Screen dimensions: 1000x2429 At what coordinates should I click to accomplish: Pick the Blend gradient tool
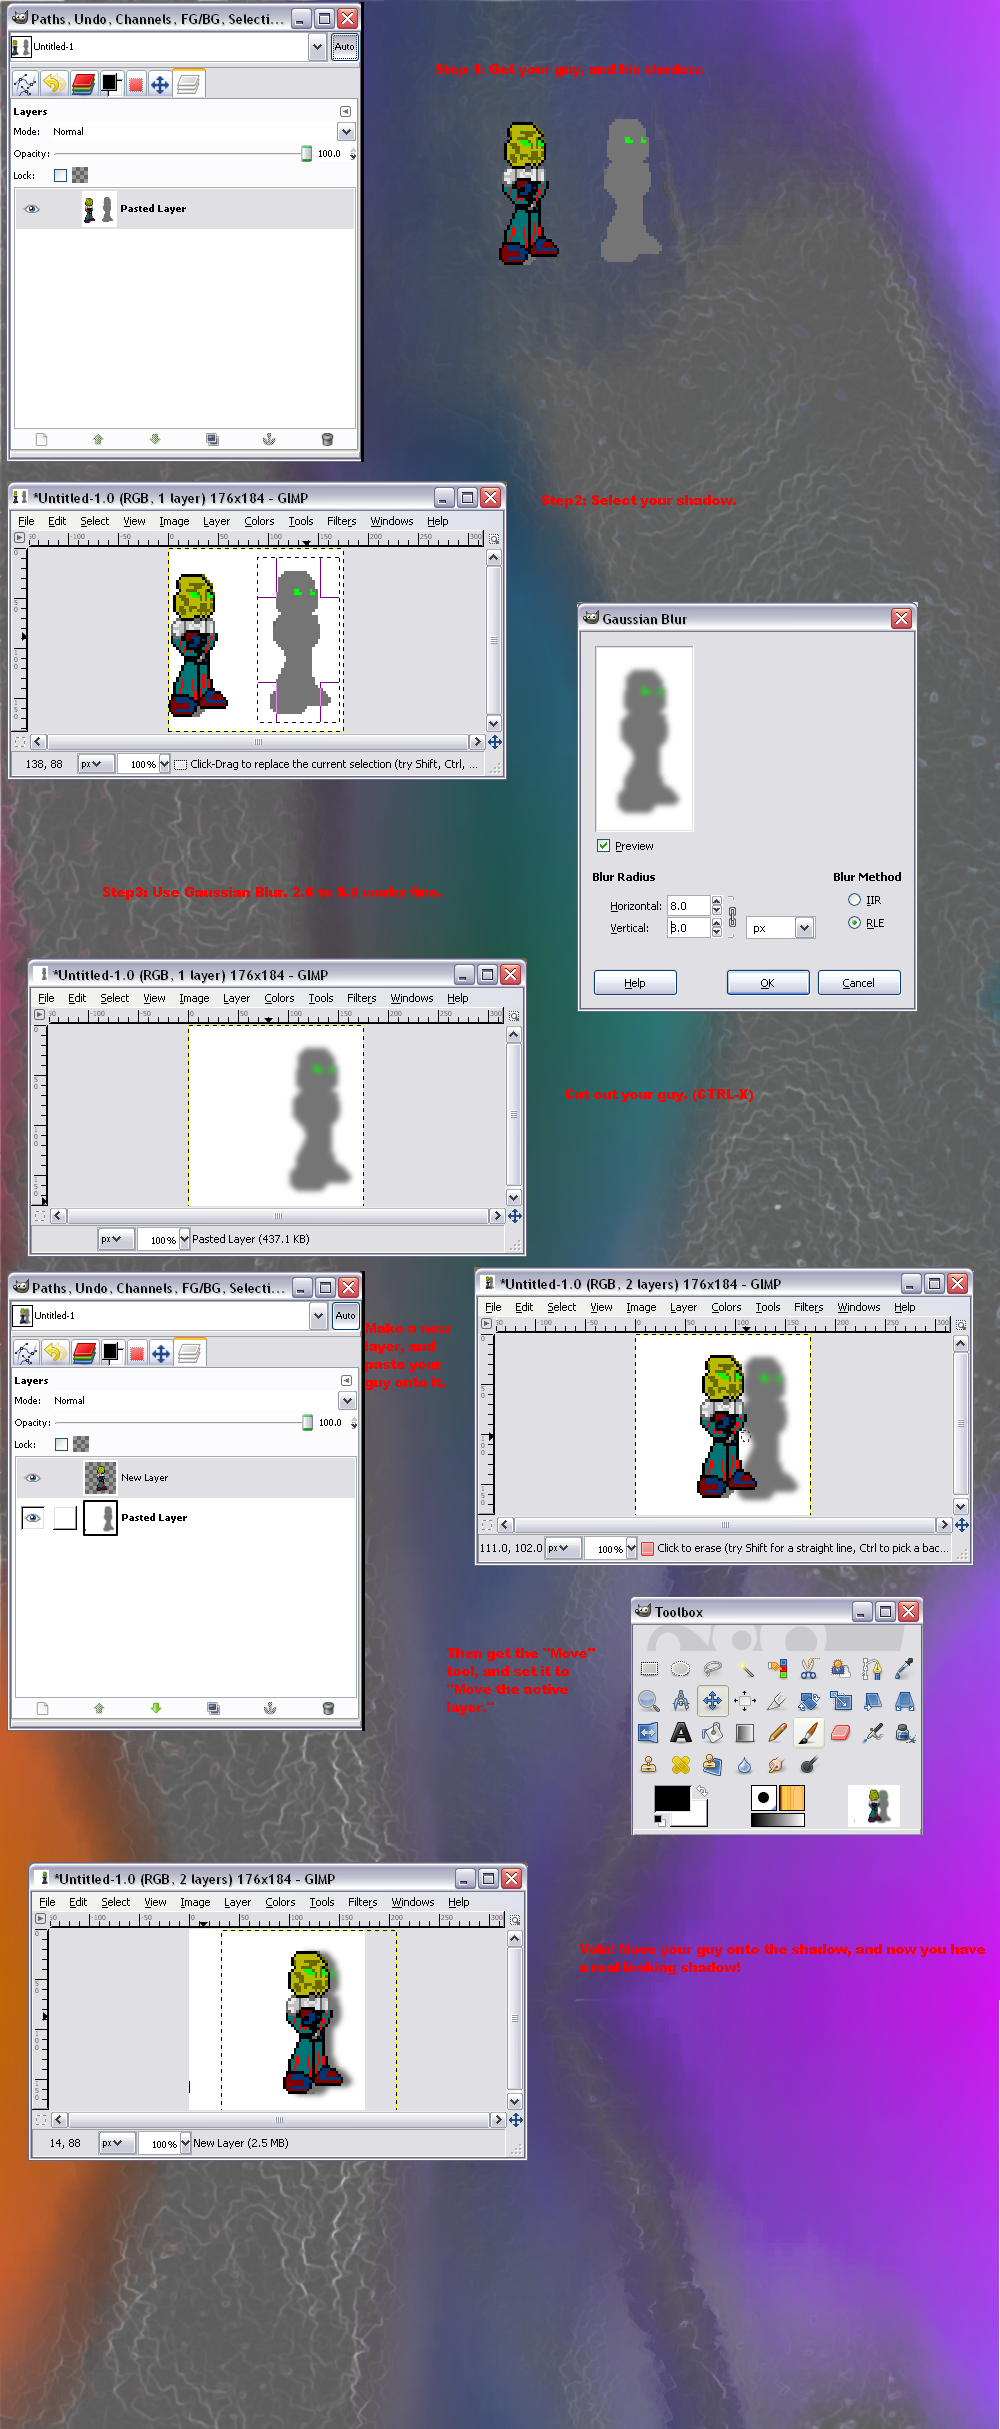(745, 1732)
